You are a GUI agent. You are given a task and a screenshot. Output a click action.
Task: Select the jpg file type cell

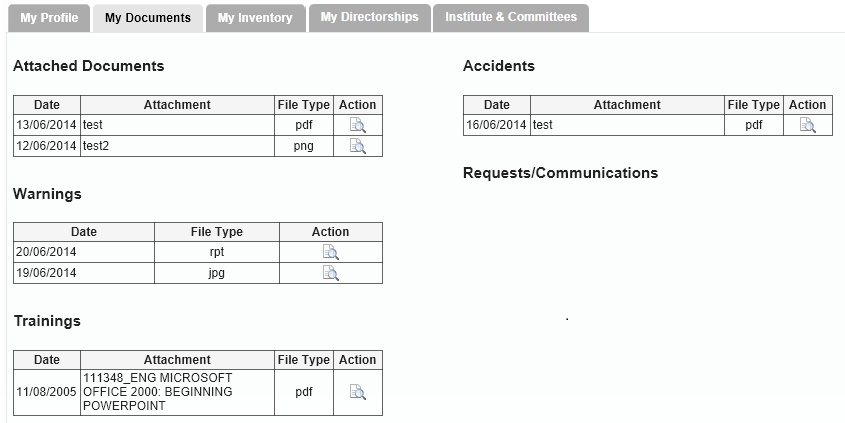pyautogui.click(x=217, y=273)
